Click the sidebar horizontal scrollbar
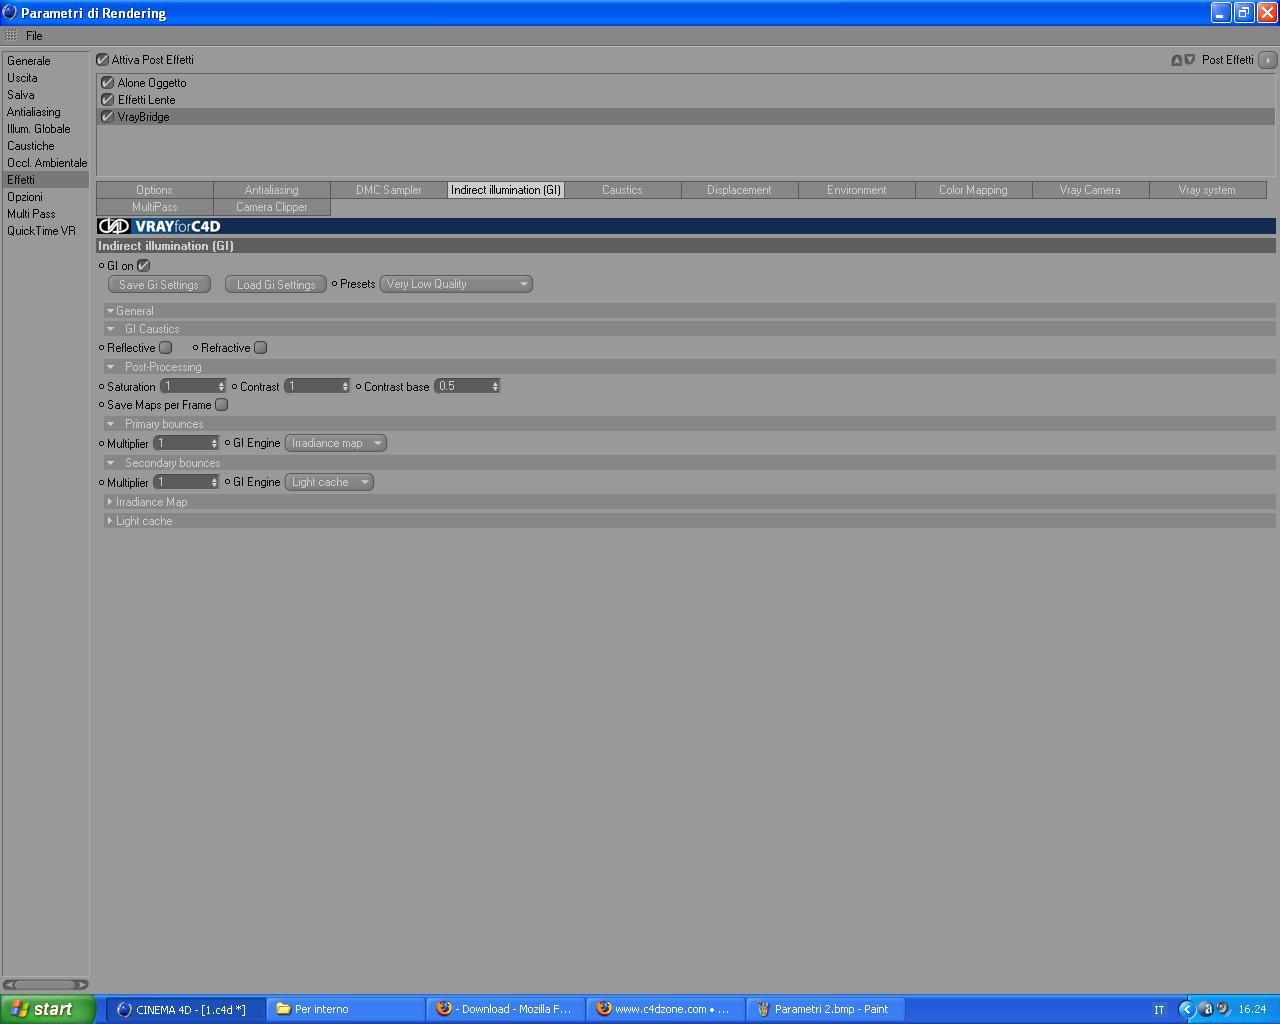The image size is (1280, 1024). point(46,985)
